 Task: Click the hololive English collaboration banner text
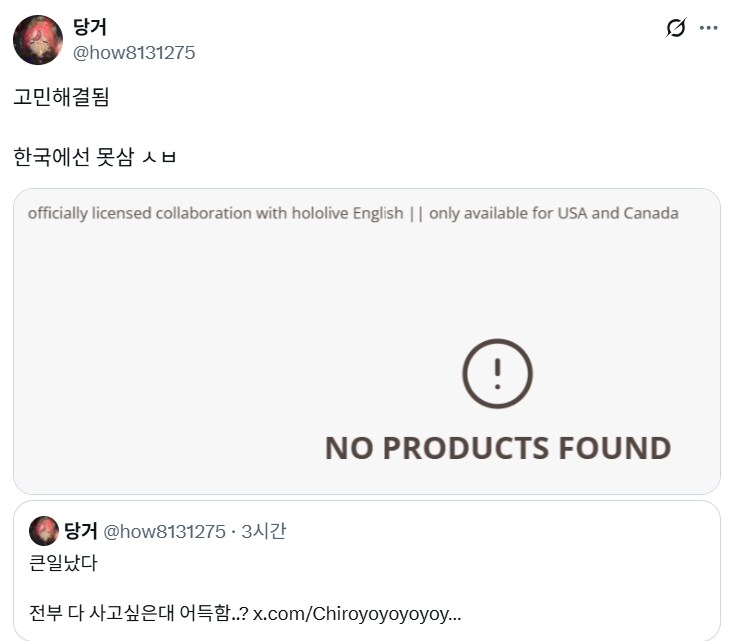pos(215,213)
